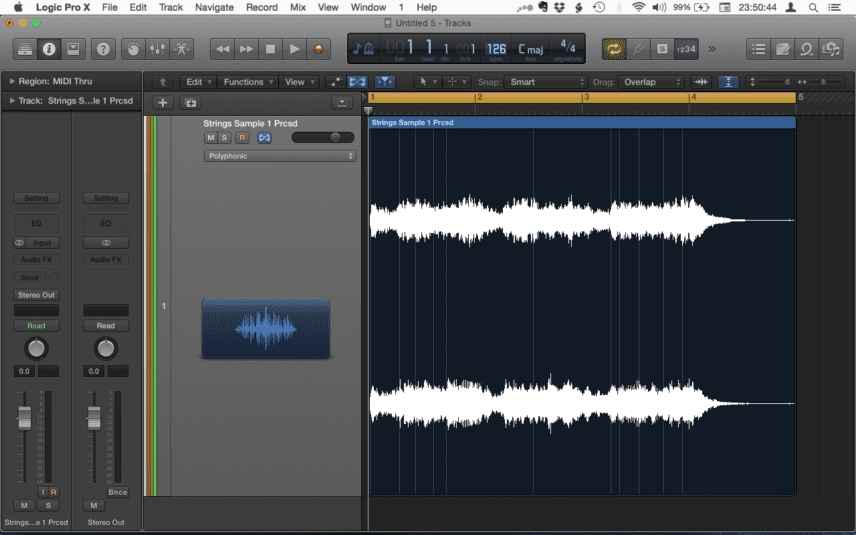The height and width of the screenshot is (535, 856).
Task: Click the 4/4 time signature display
Action: click(x=568, y=46)
